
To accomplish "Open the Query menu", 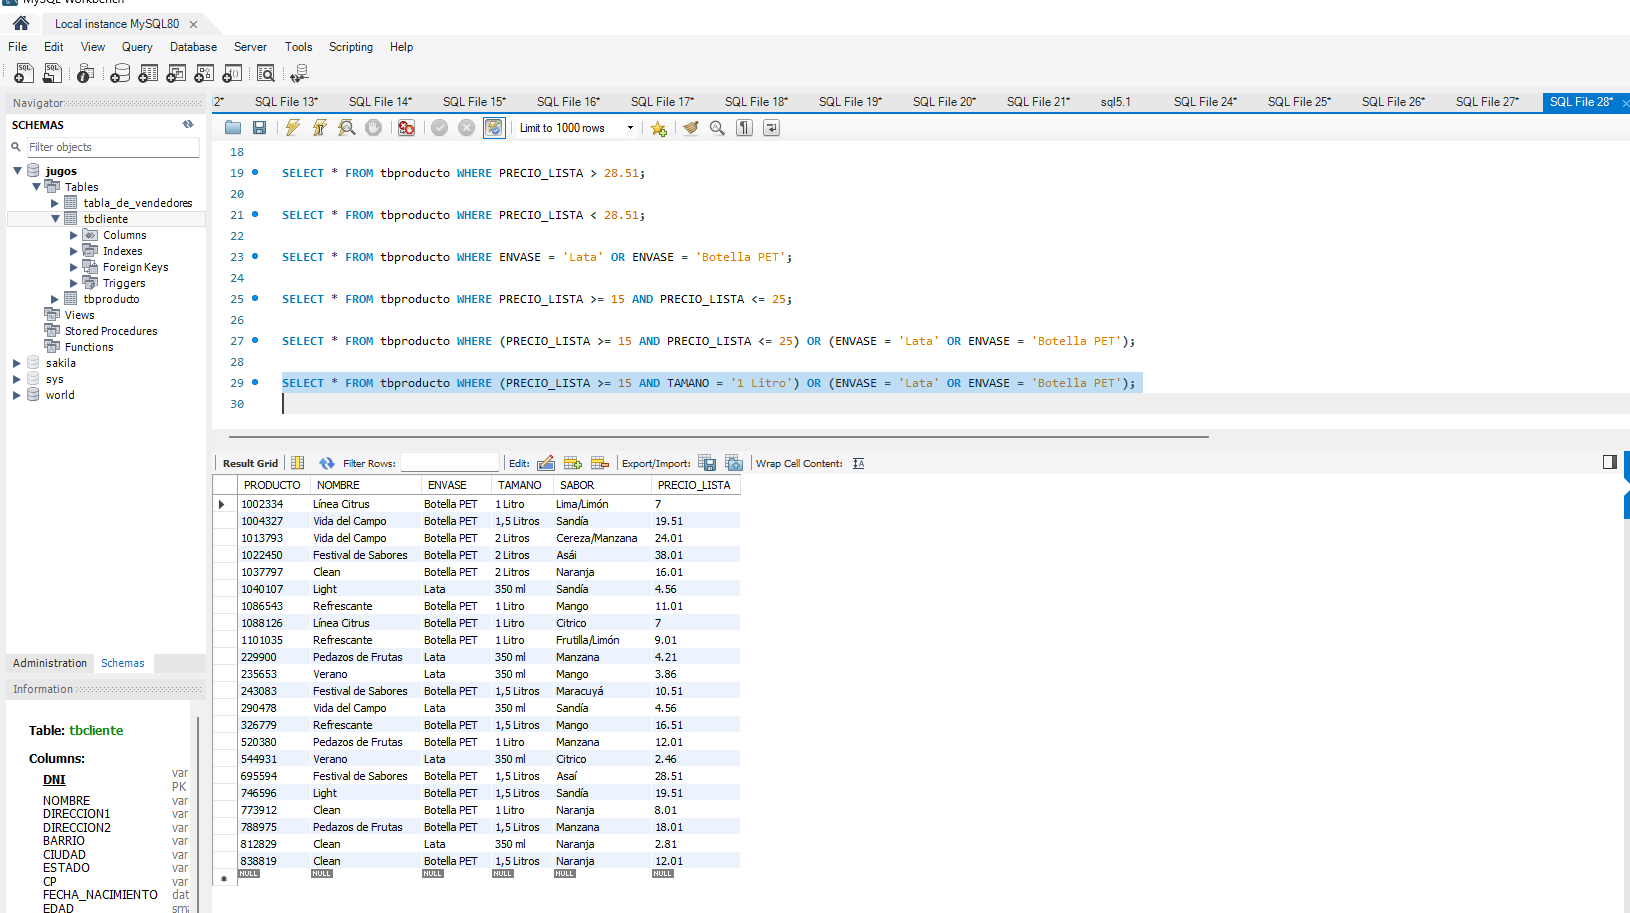I will pos(137,47).
